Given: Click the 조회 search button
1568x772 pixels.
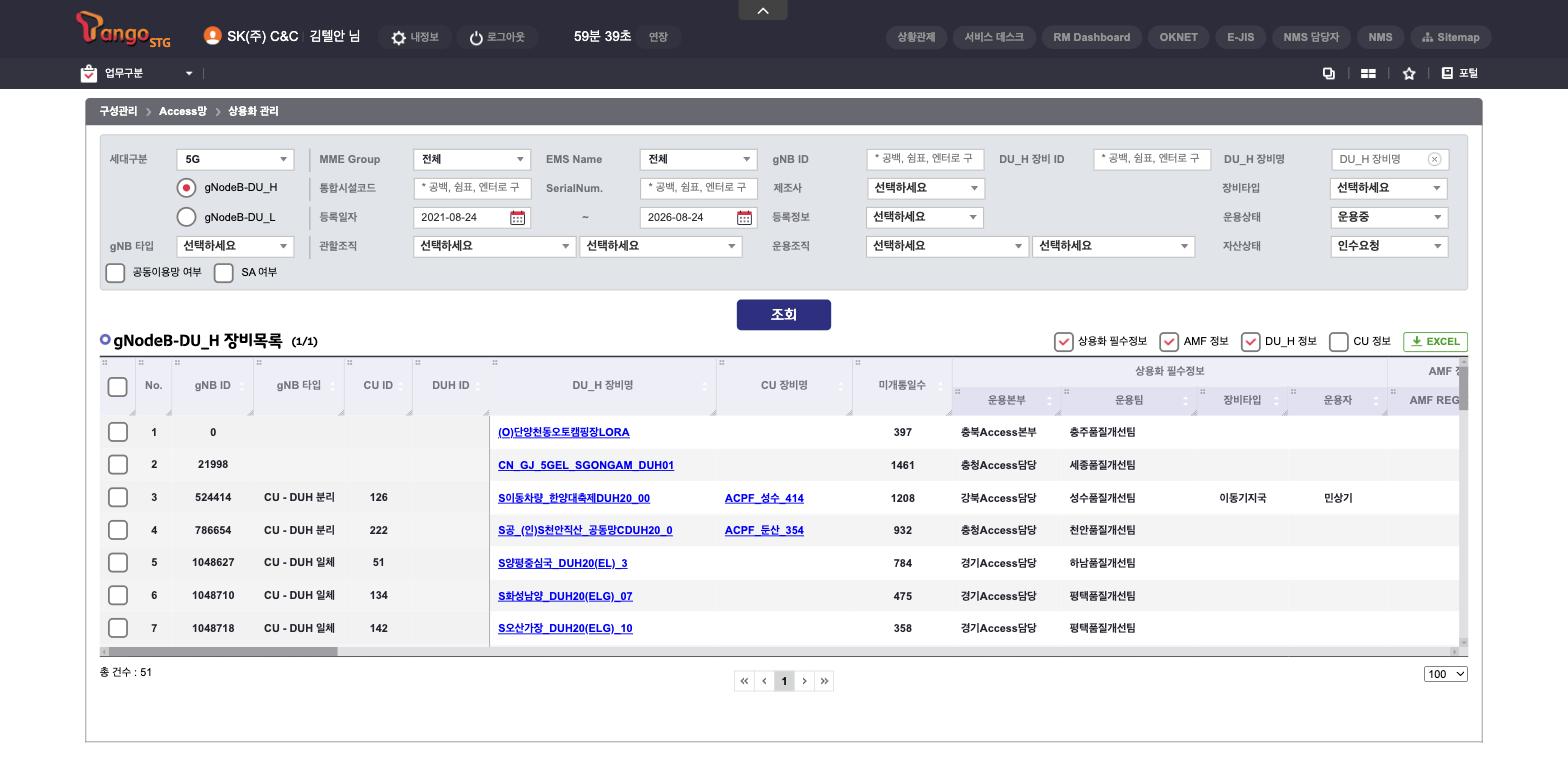Looking at the screenshot, I should tap(784, 315).
